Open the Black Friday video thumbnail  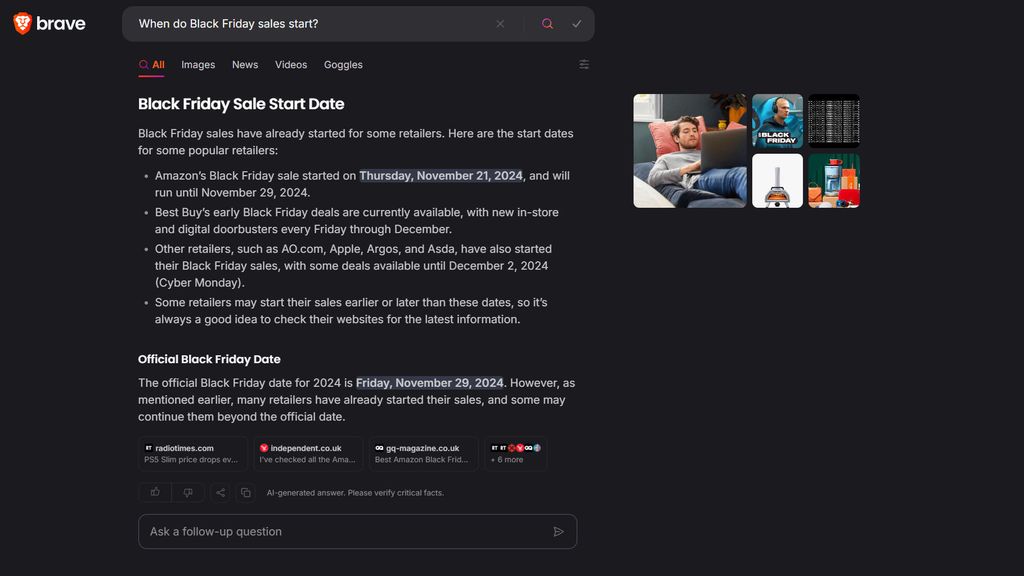777,120
